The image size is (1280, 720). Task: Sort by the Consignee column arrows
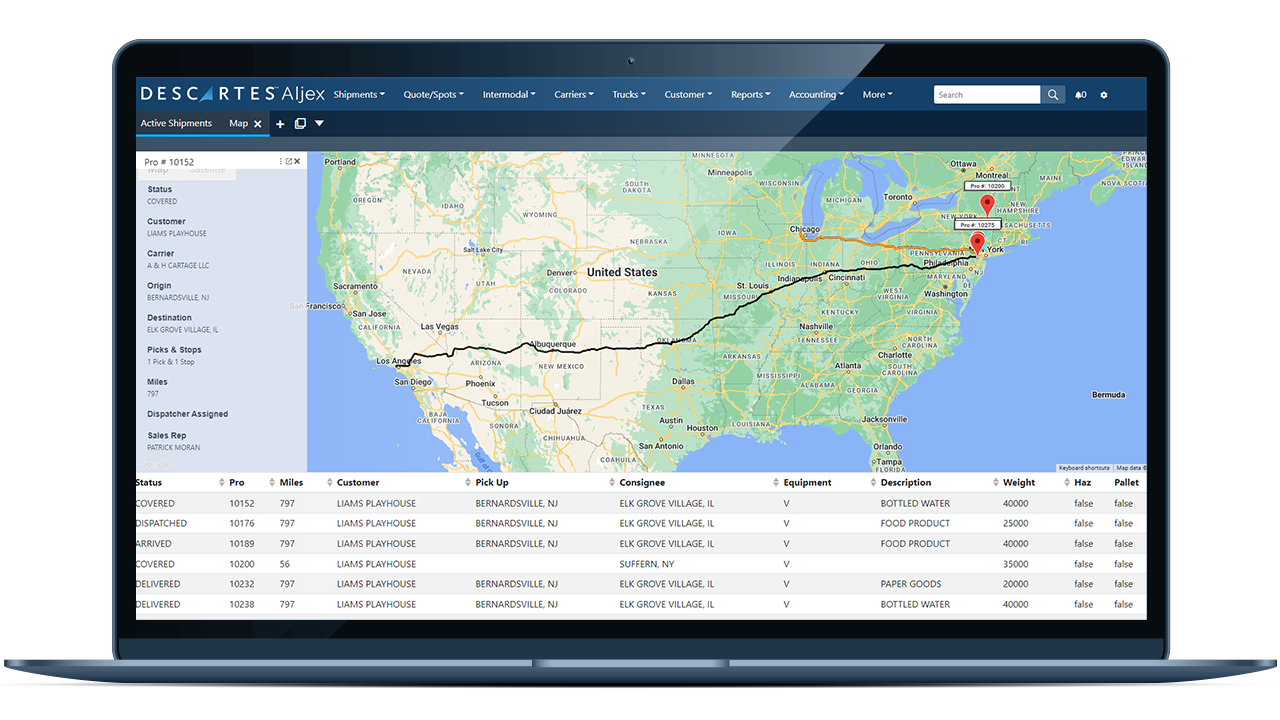(x=776, y=483)
